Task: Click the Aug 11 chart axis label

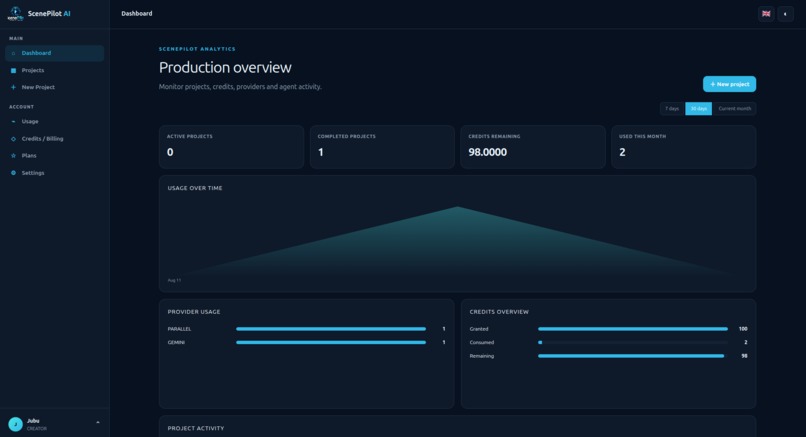Action: (174, 280)
